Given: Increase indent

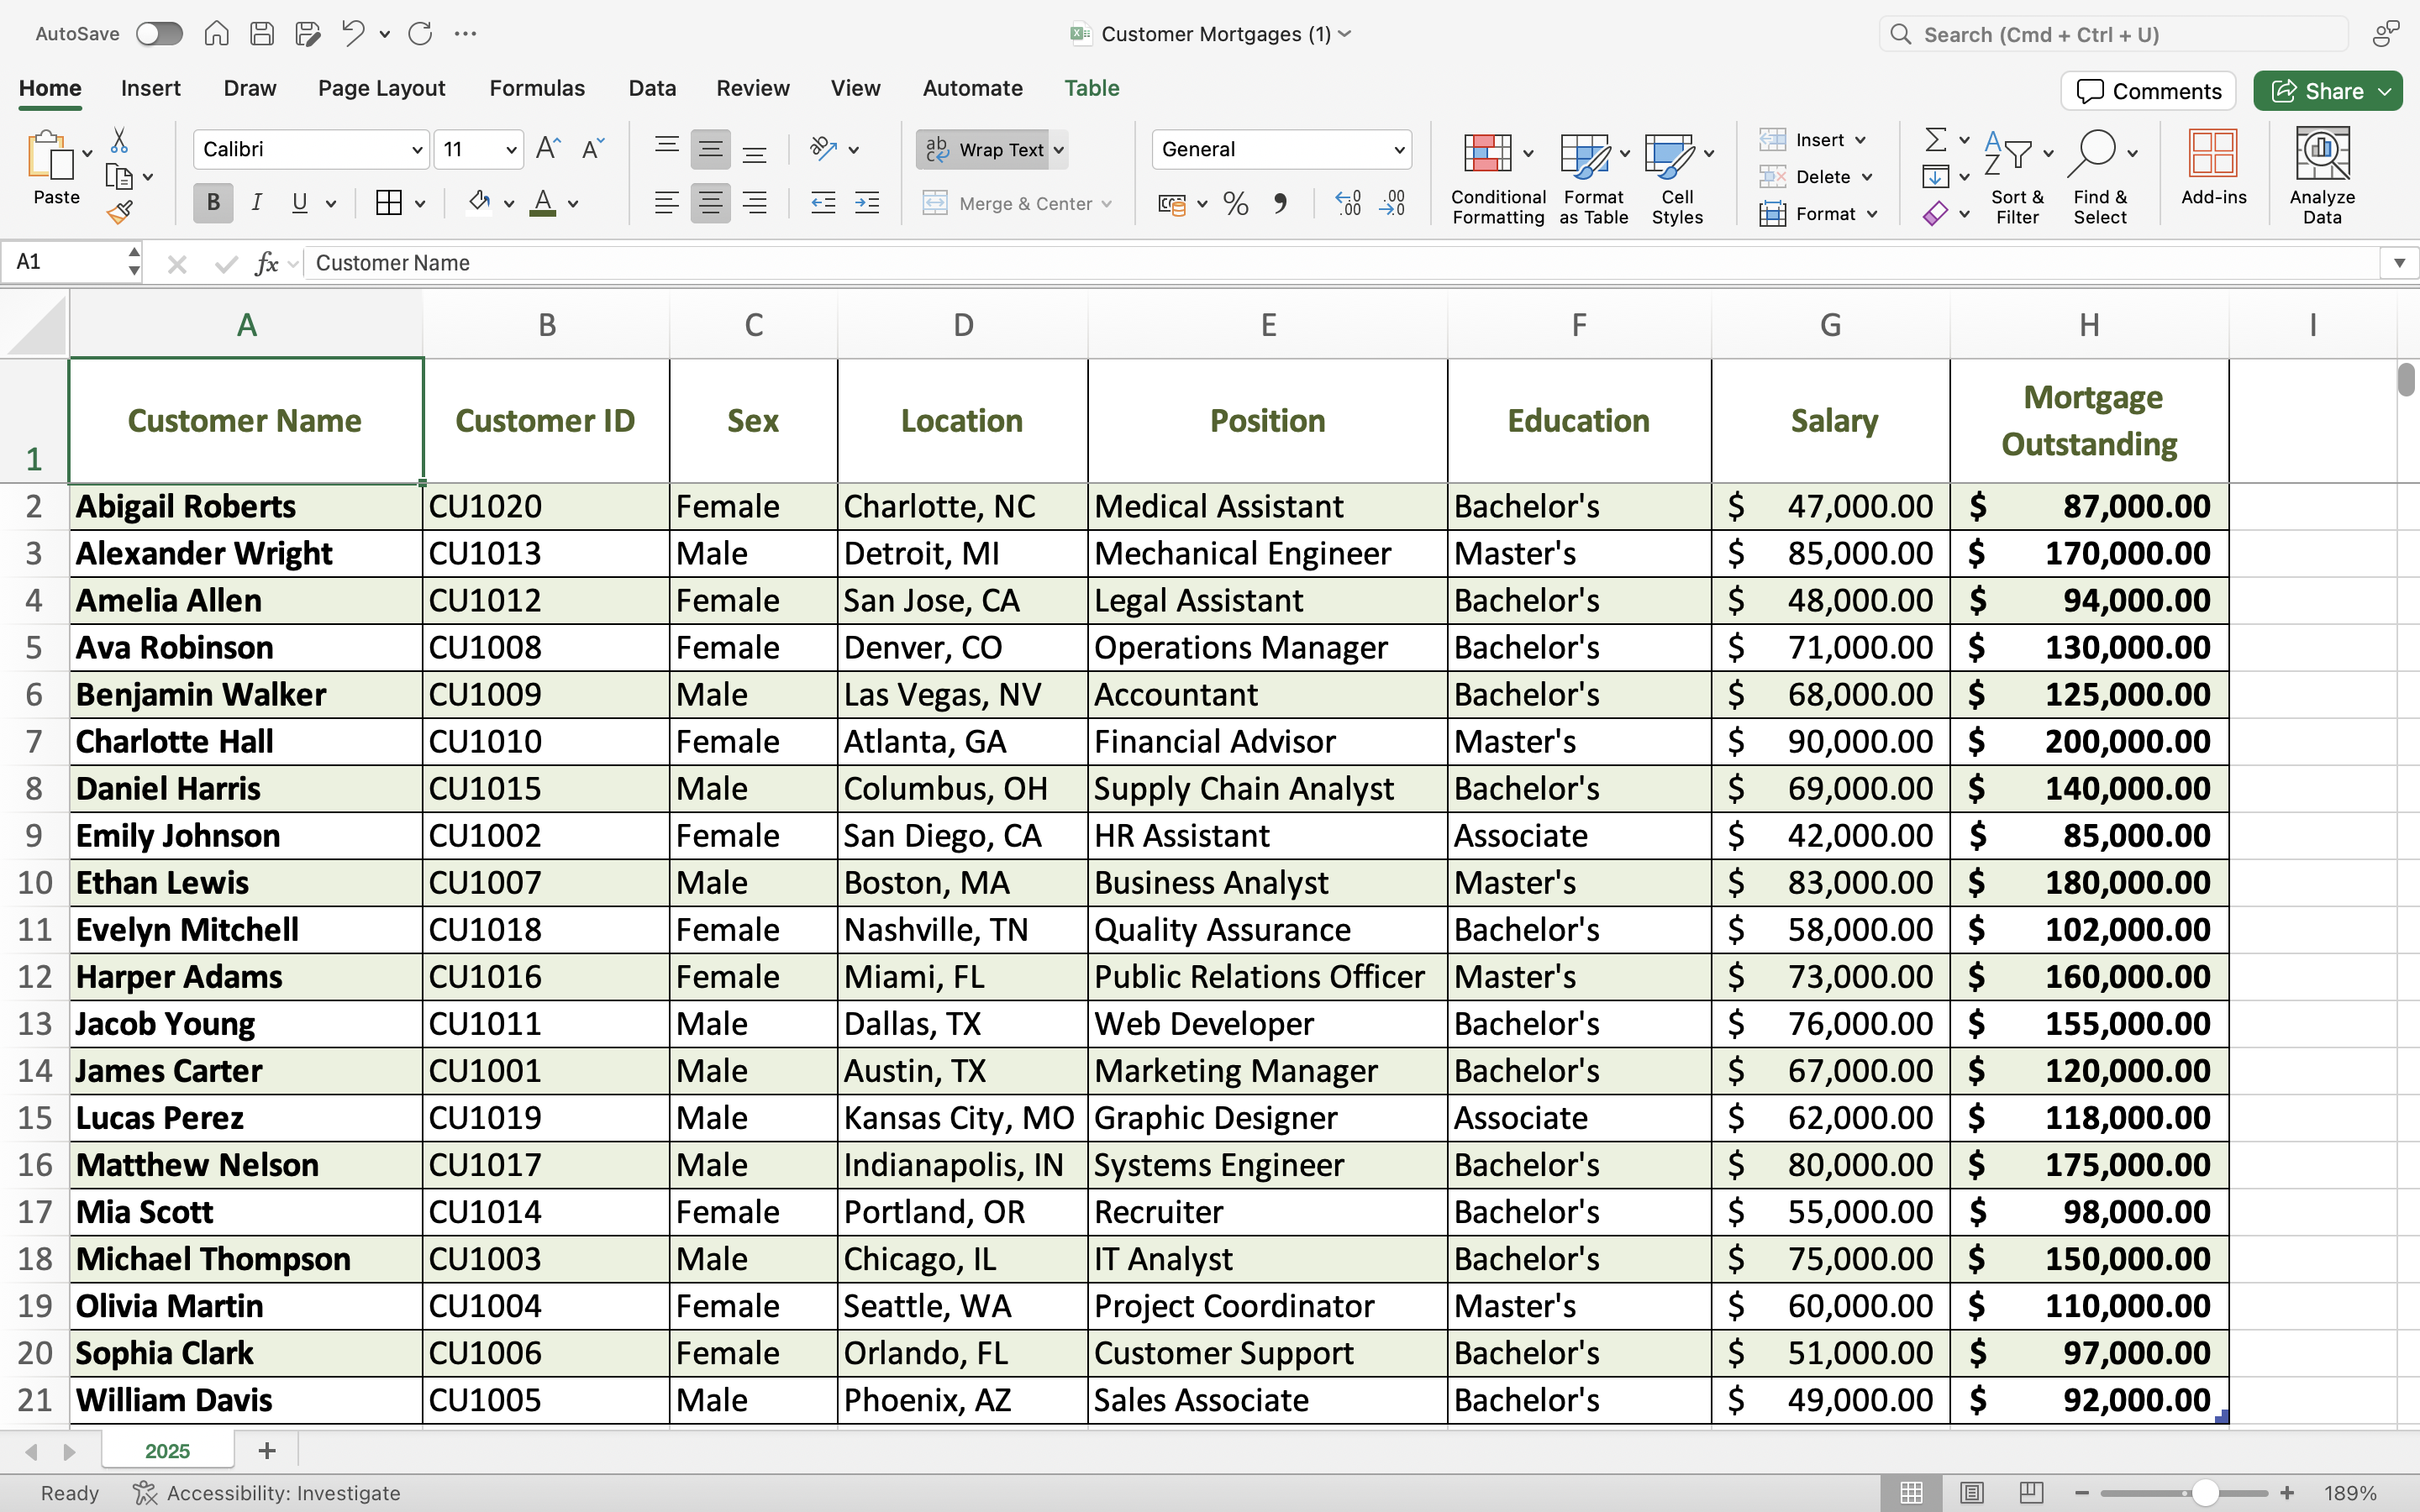Looking at the screenshot, I should click(x=867, y=204).
